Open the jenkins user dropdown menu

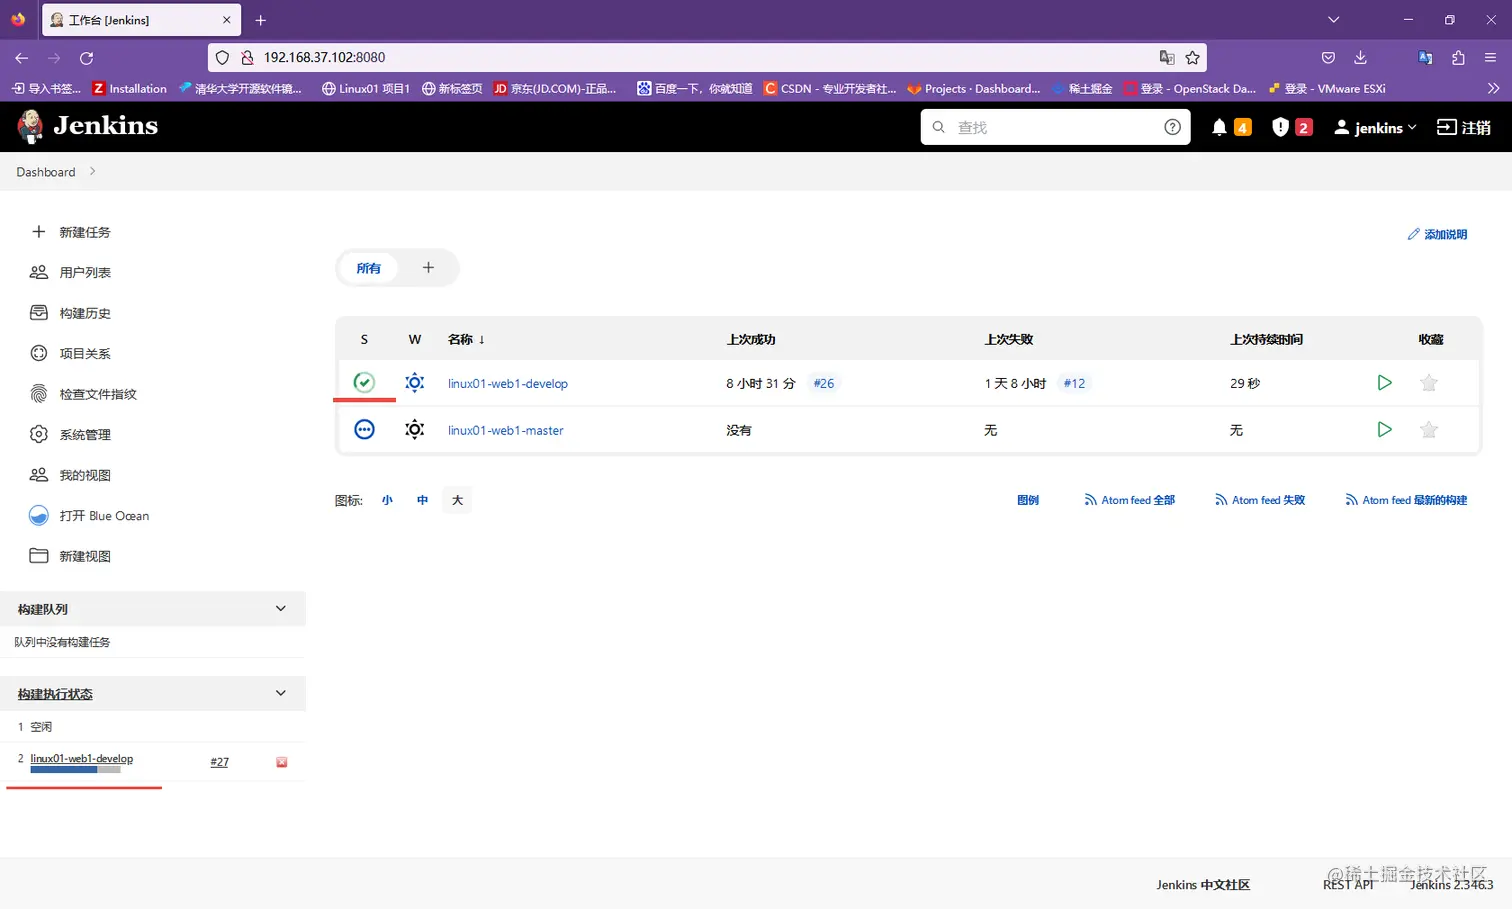click(x=1376, y=127)
